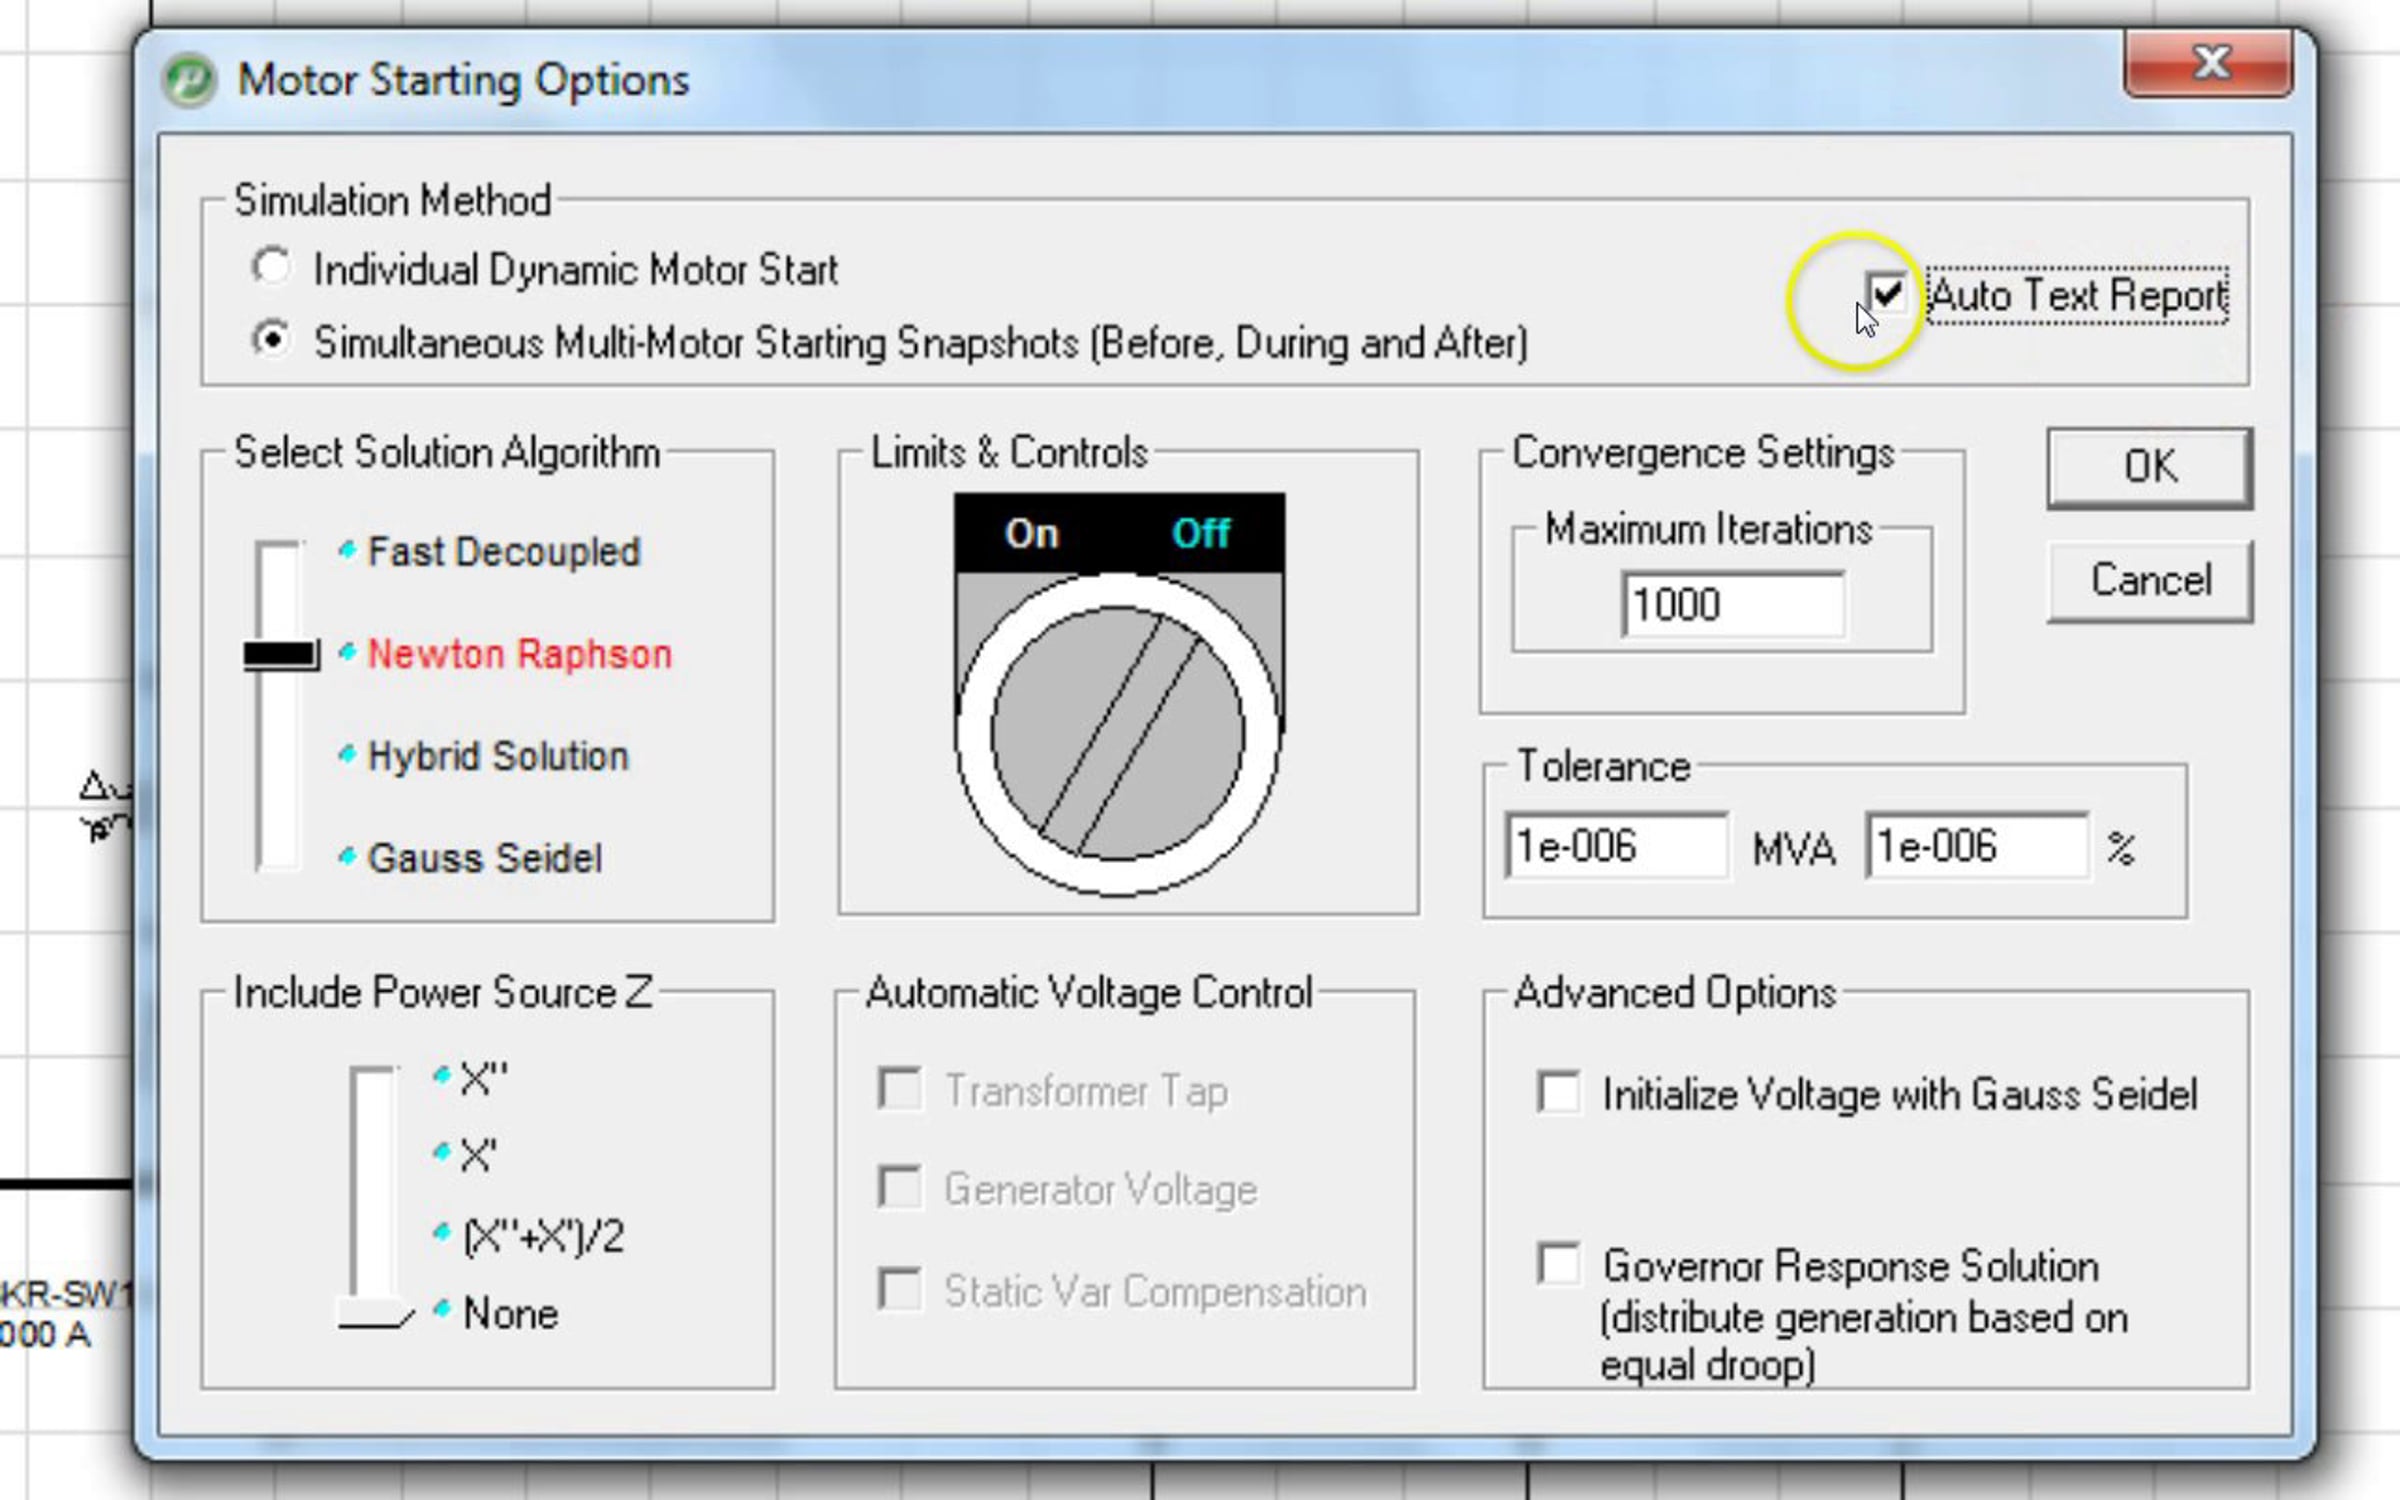Choose Gauss Seidel algorithm option
2400x1500 pixels.
(x=484, y=858)
